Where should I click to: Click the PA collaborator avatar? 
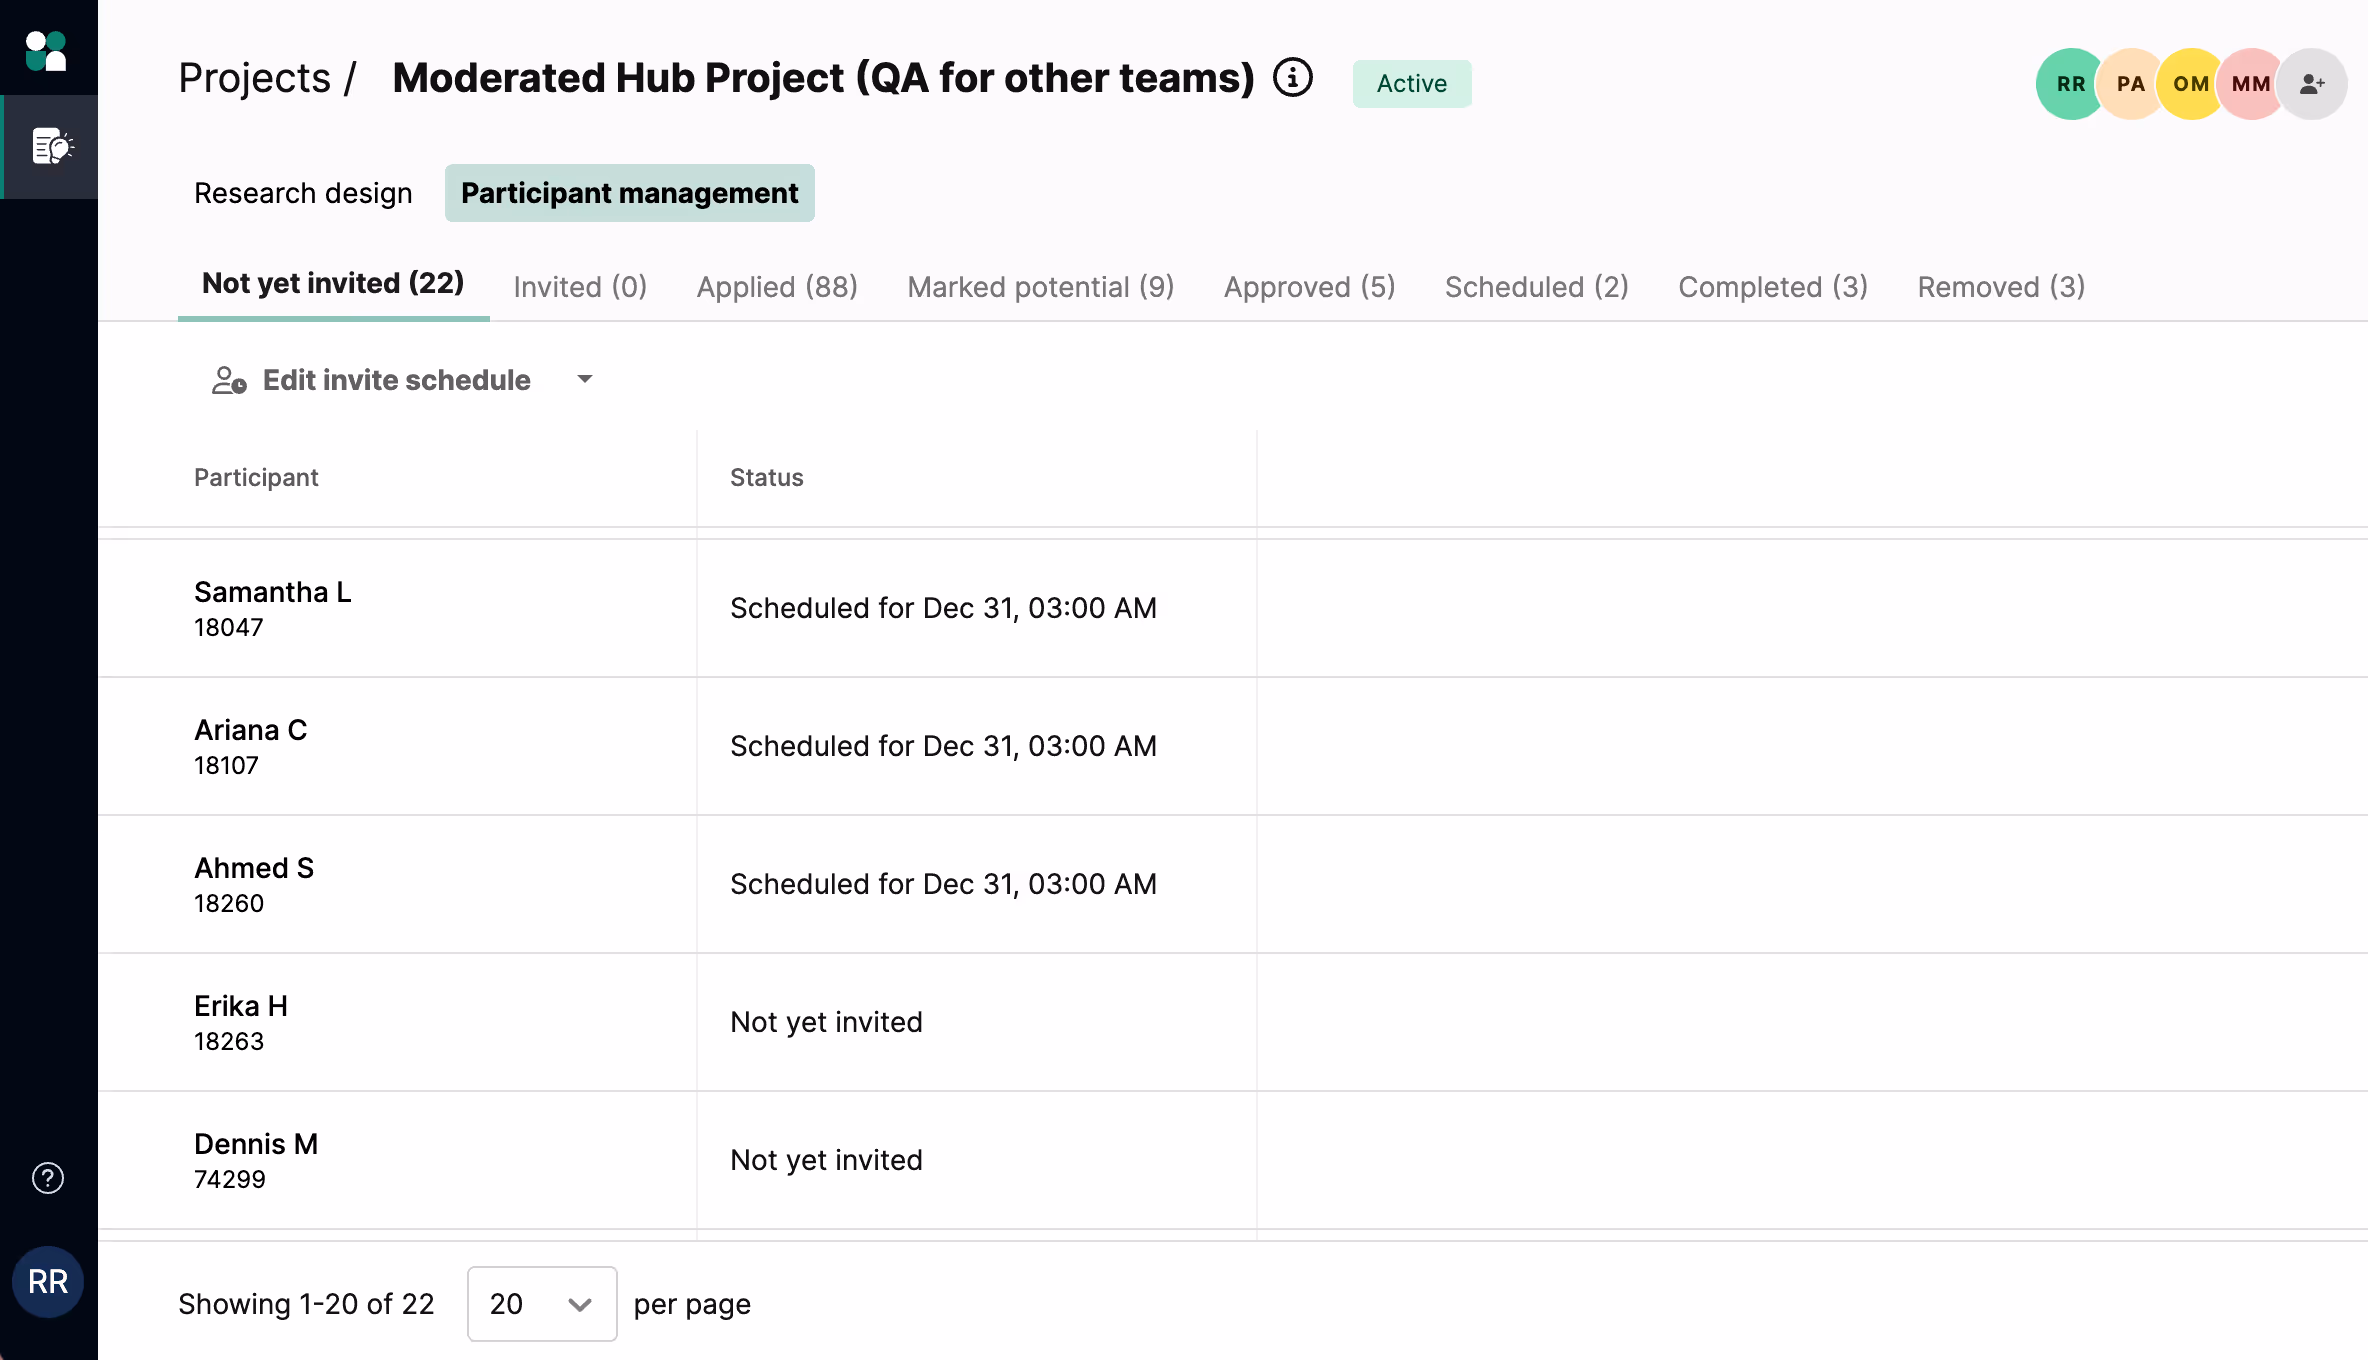tap(2130, 84)
